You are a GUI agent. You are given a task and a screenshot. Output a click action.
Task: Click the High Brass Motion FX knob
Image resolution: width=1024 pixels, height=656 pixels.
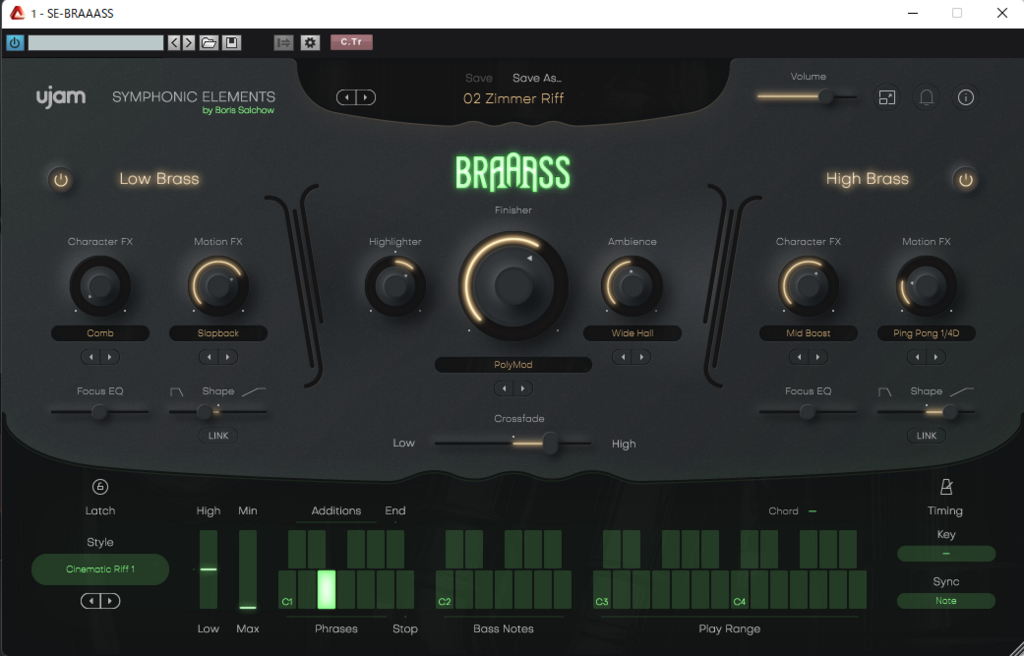coord(926,286)
